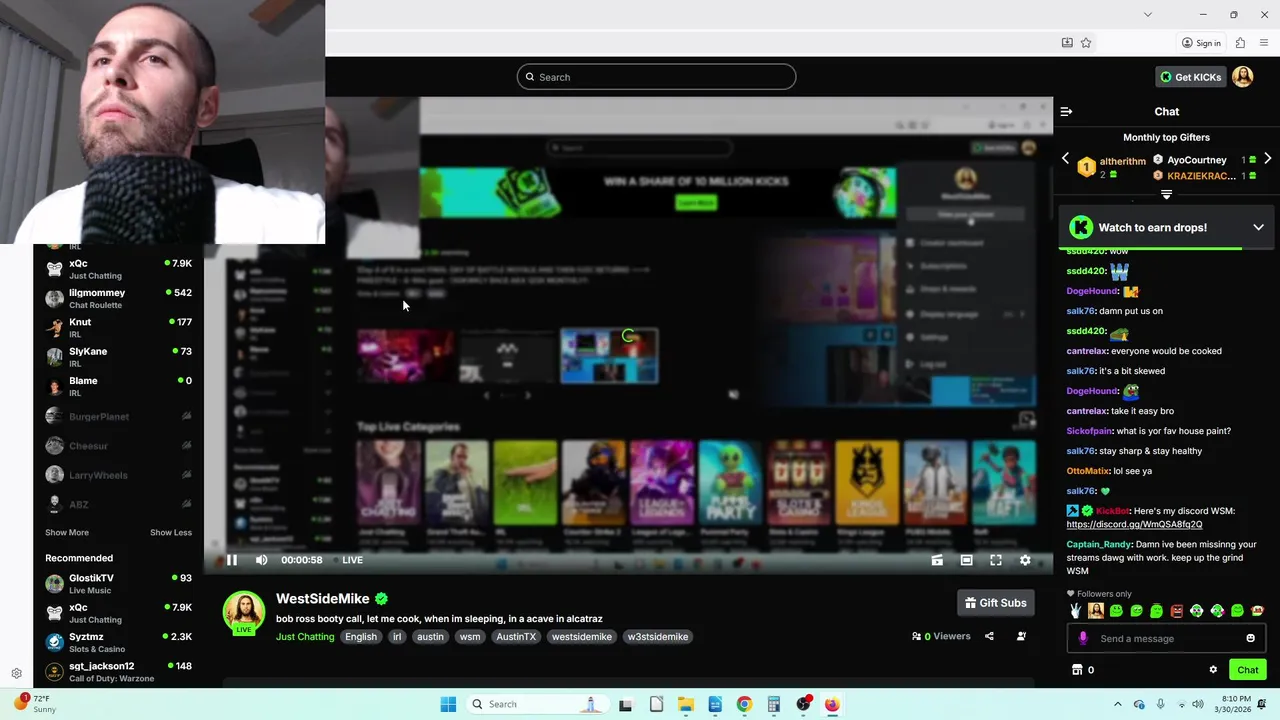Click the Gift Subs button
The width and height of the screenshot is (1280, 720).
pos(995,603)
